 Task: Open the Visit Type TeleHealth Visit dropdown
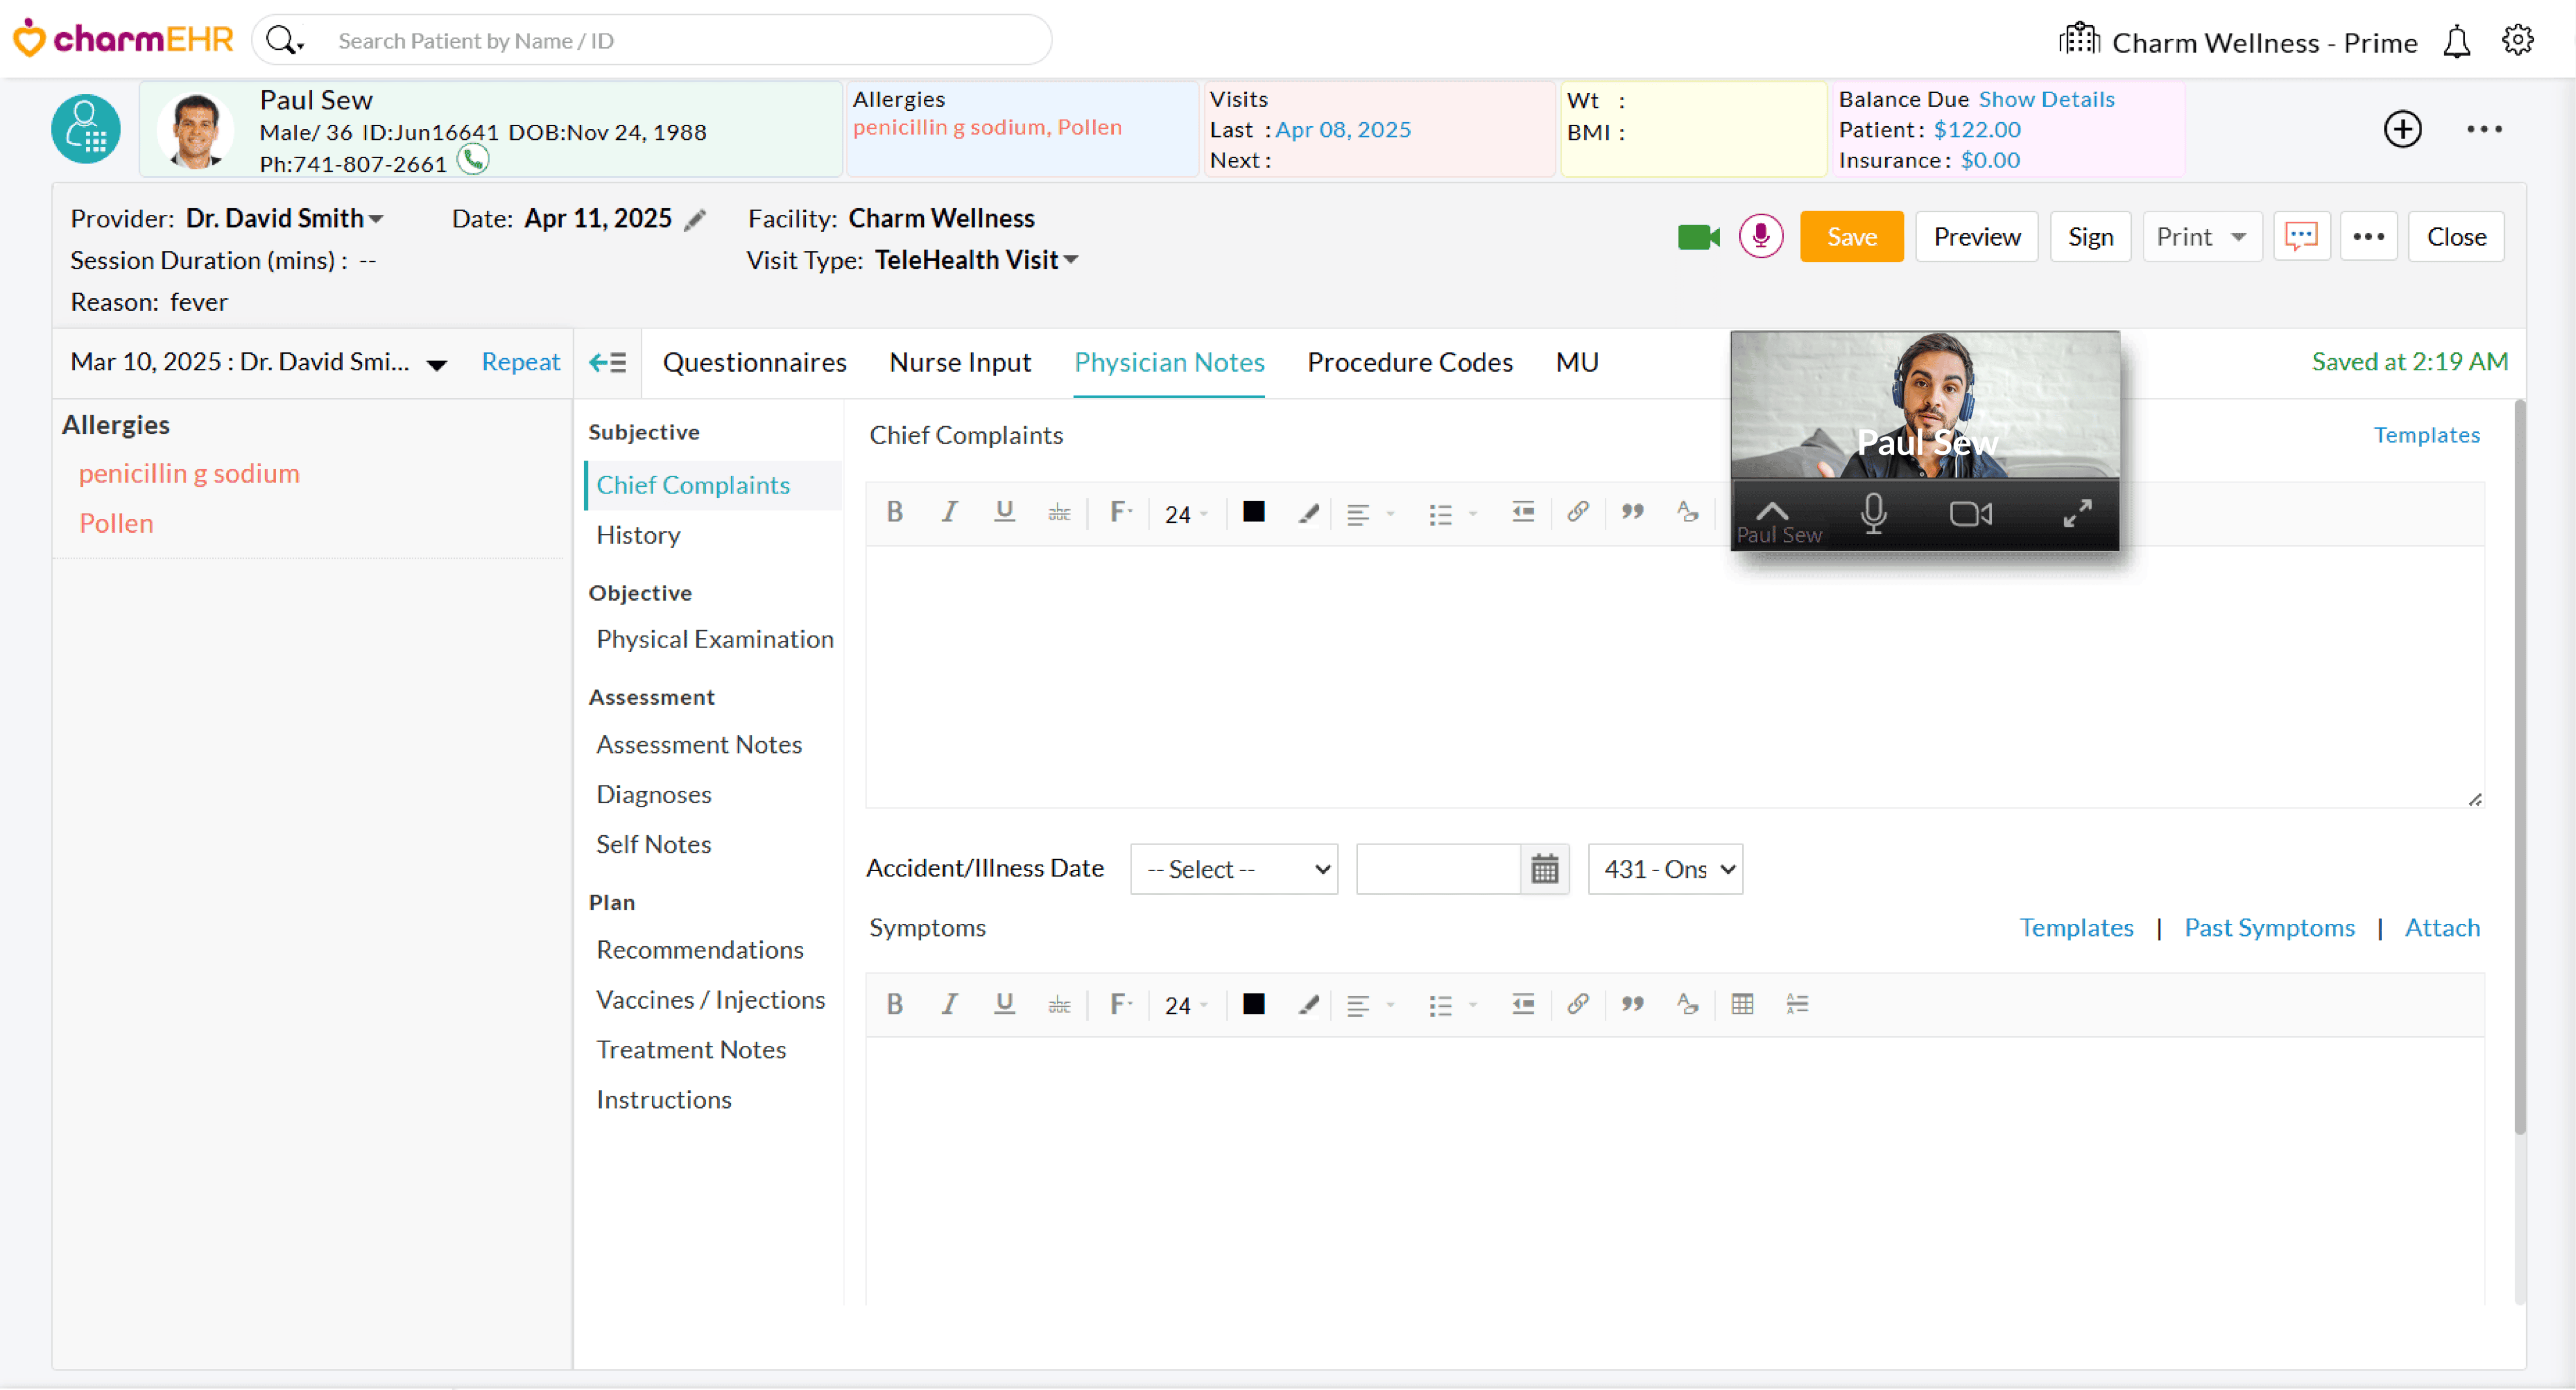[976, 260]
